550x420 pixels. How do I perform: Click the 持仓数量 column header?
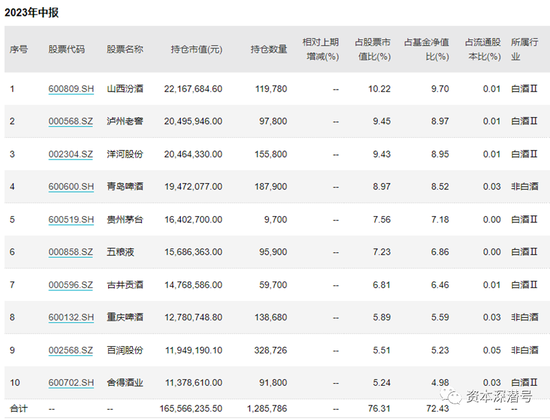(269, 49)
